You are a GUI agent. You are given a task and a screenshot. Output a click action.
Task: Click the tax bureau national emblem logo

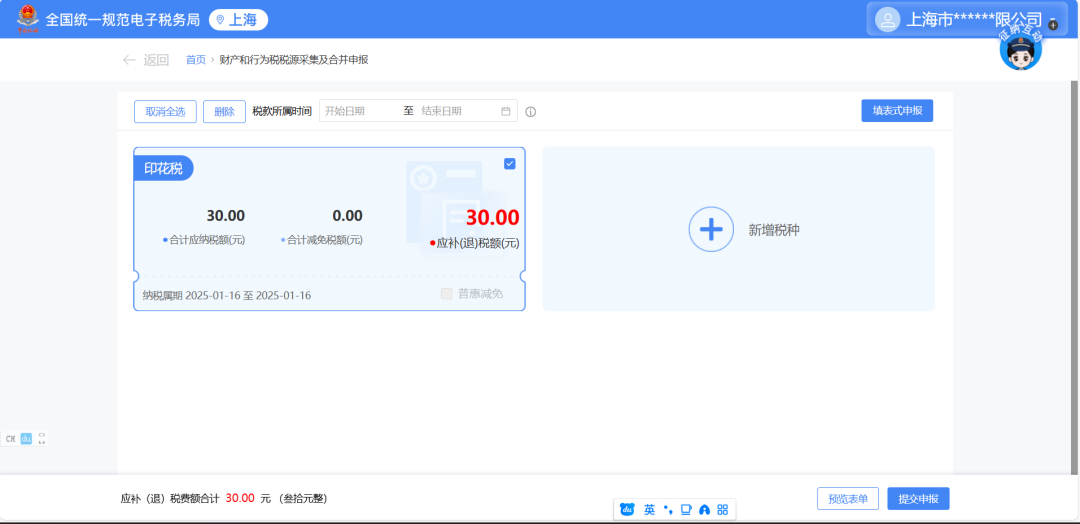28,19
